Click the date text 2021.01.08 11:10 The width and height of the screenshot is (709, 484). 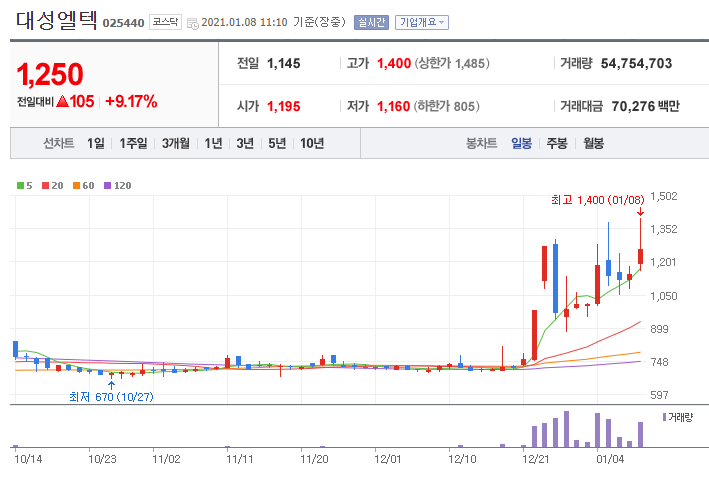pos(244,22)
